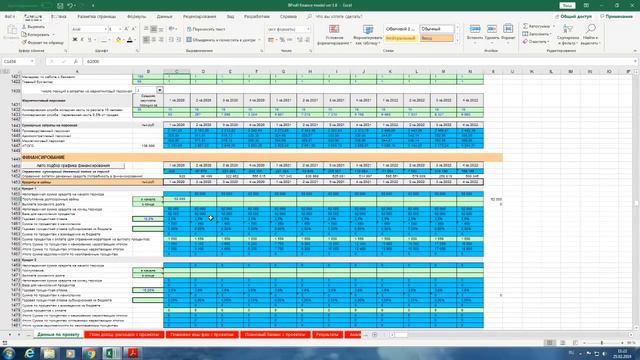Click the decrease decimal icon

point(307,40)
